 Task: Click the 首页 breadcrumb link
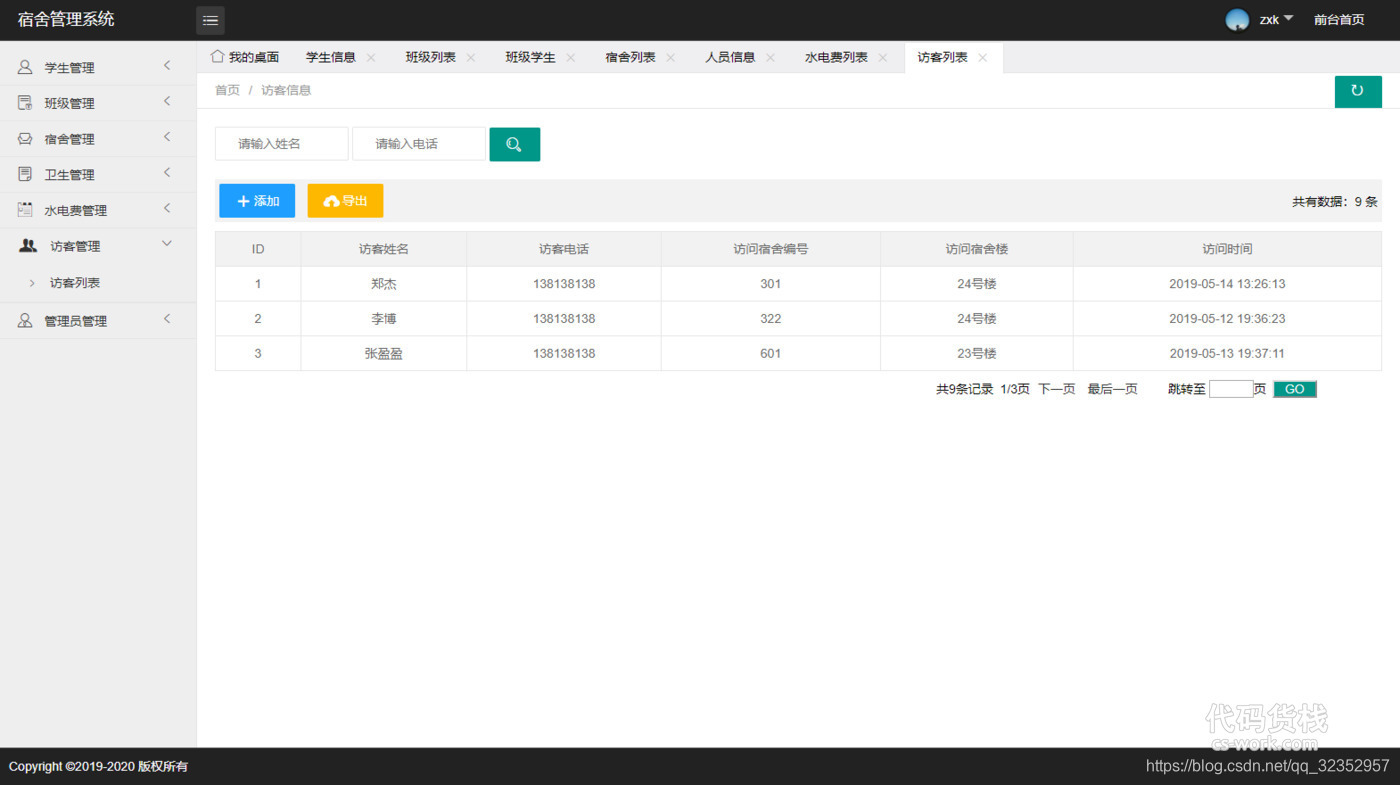[x=228, y=90]
